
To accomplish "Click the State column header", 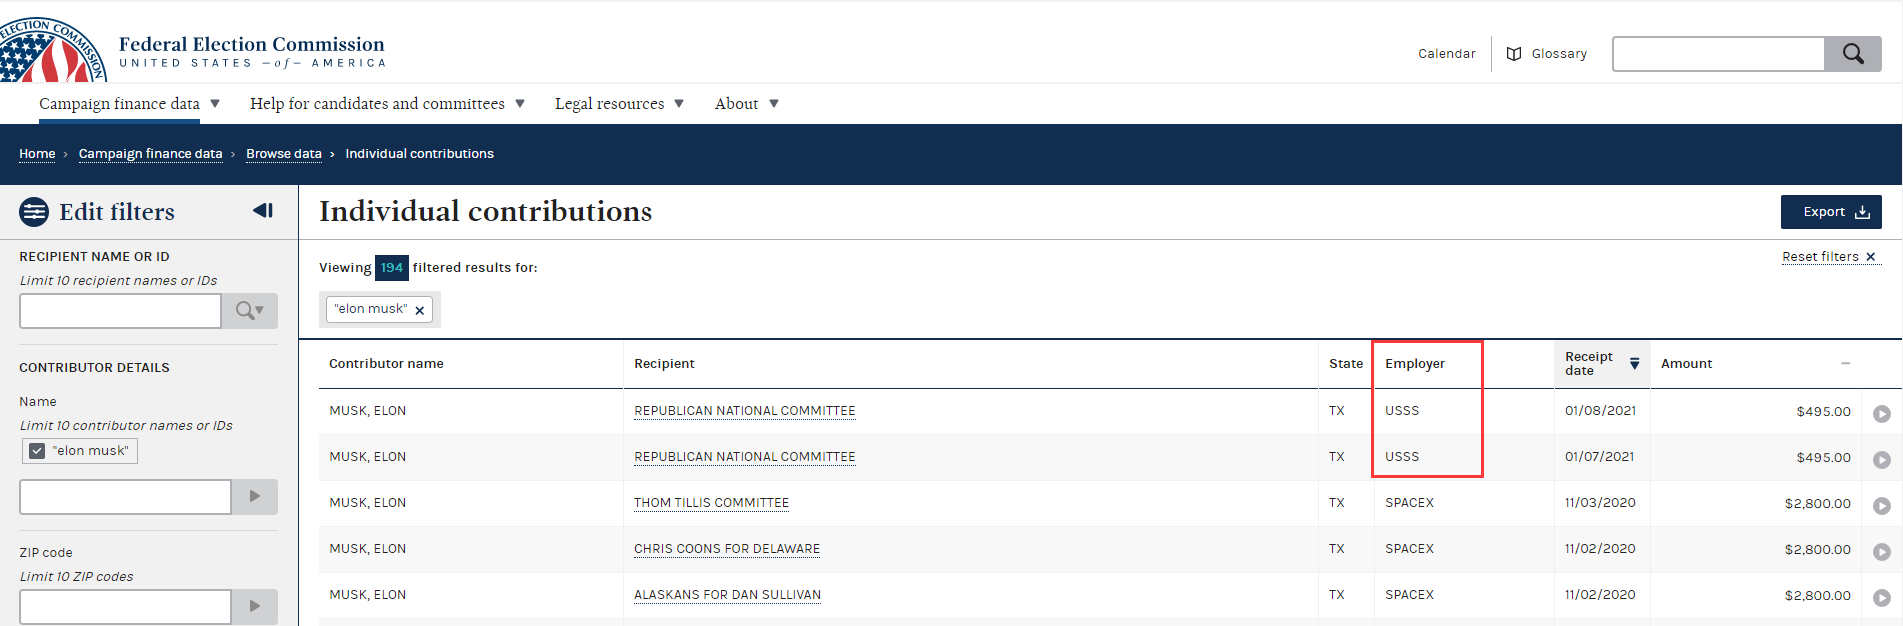I will pos(1346,364).
